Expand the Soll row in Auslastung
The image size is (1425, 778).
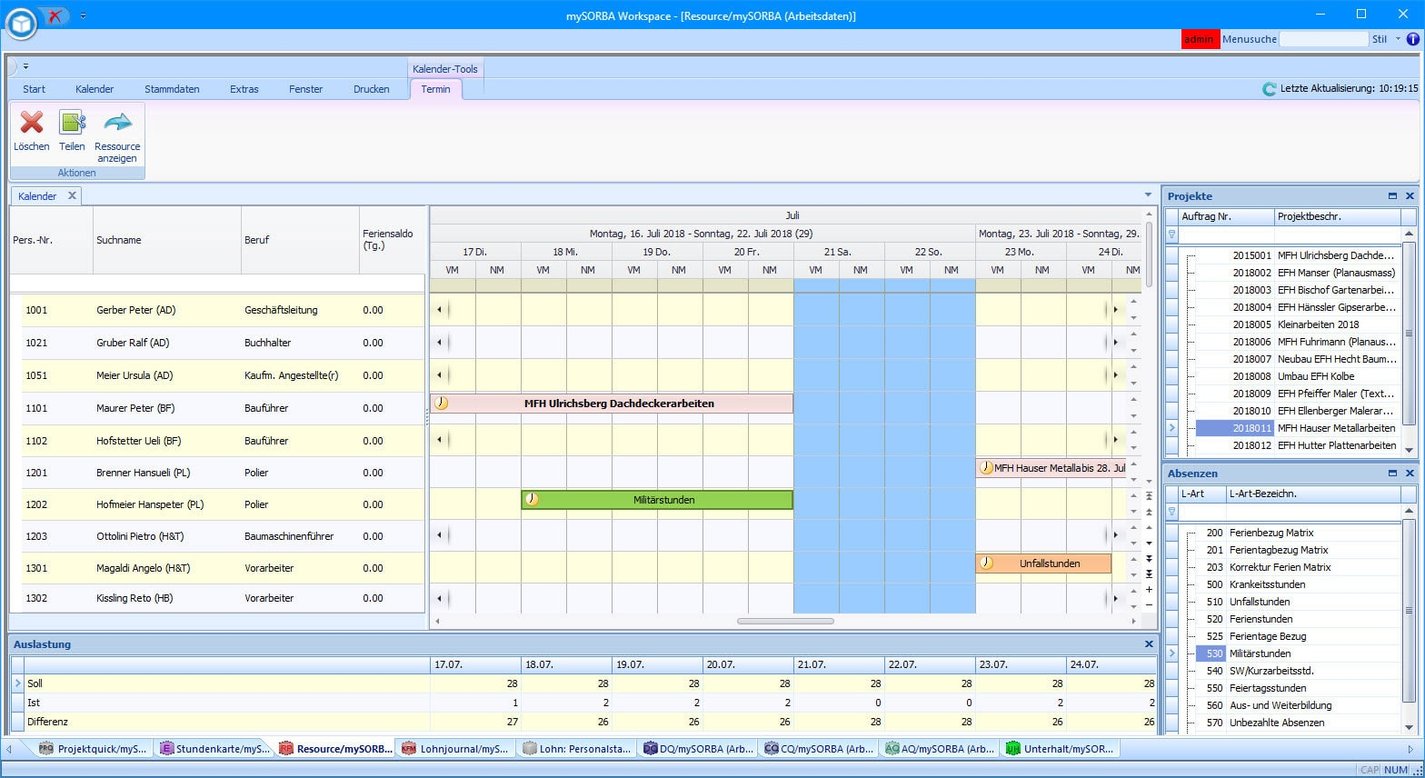tap(17, 684)
